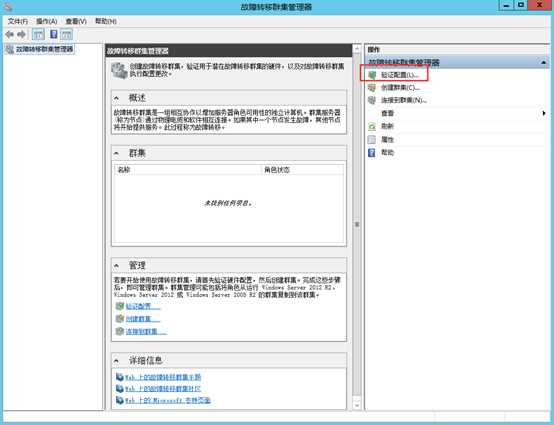Click the 验证配置 icon in actions pane

point(372,75)
